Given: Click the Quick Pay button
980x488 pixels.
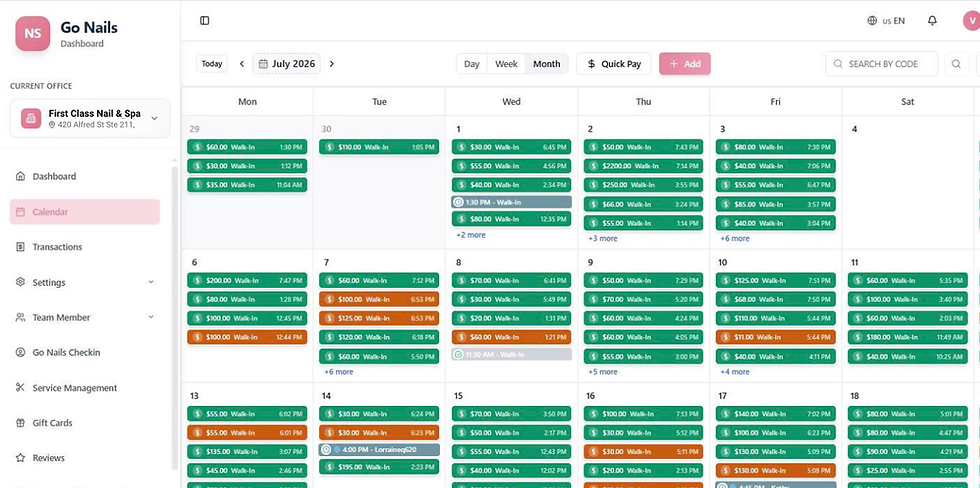Looking at the screenshot, I should [614, 64].
